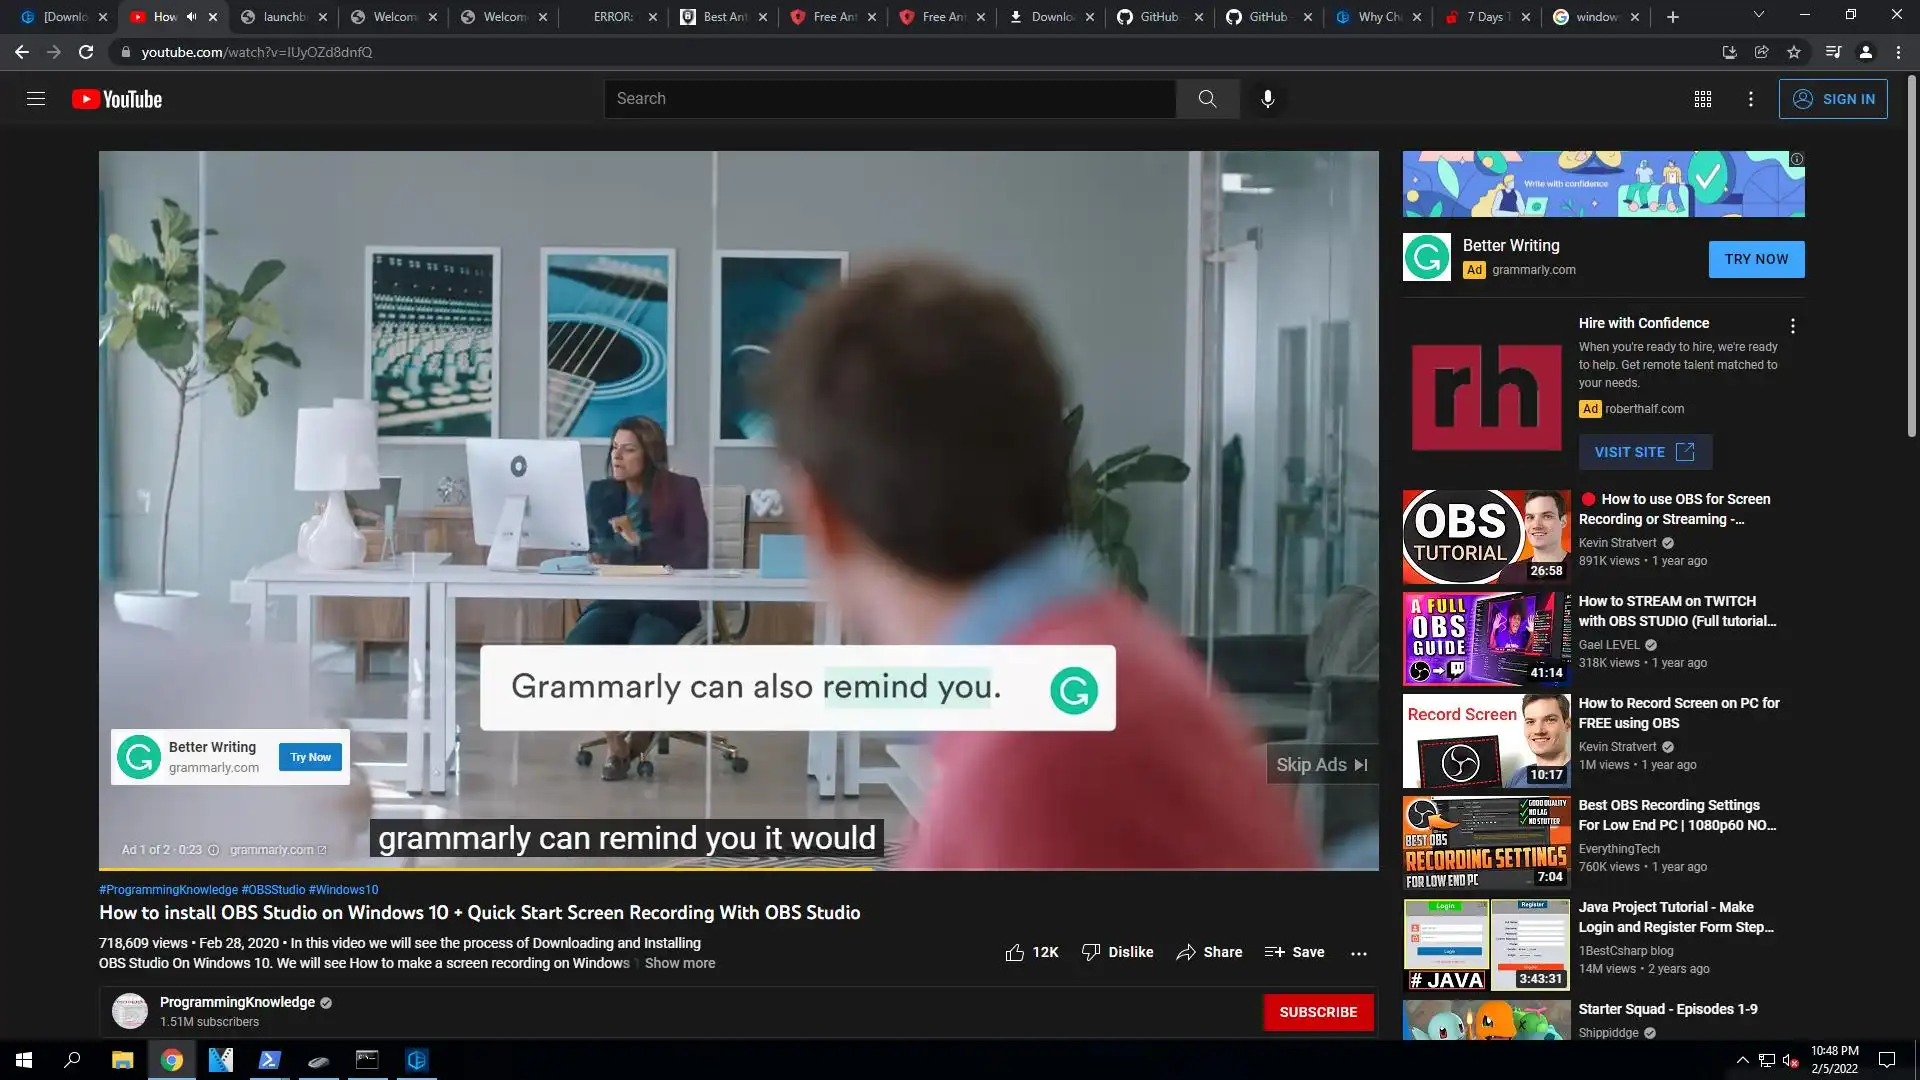Bookmark this page with star icon

coord(1794,52)
